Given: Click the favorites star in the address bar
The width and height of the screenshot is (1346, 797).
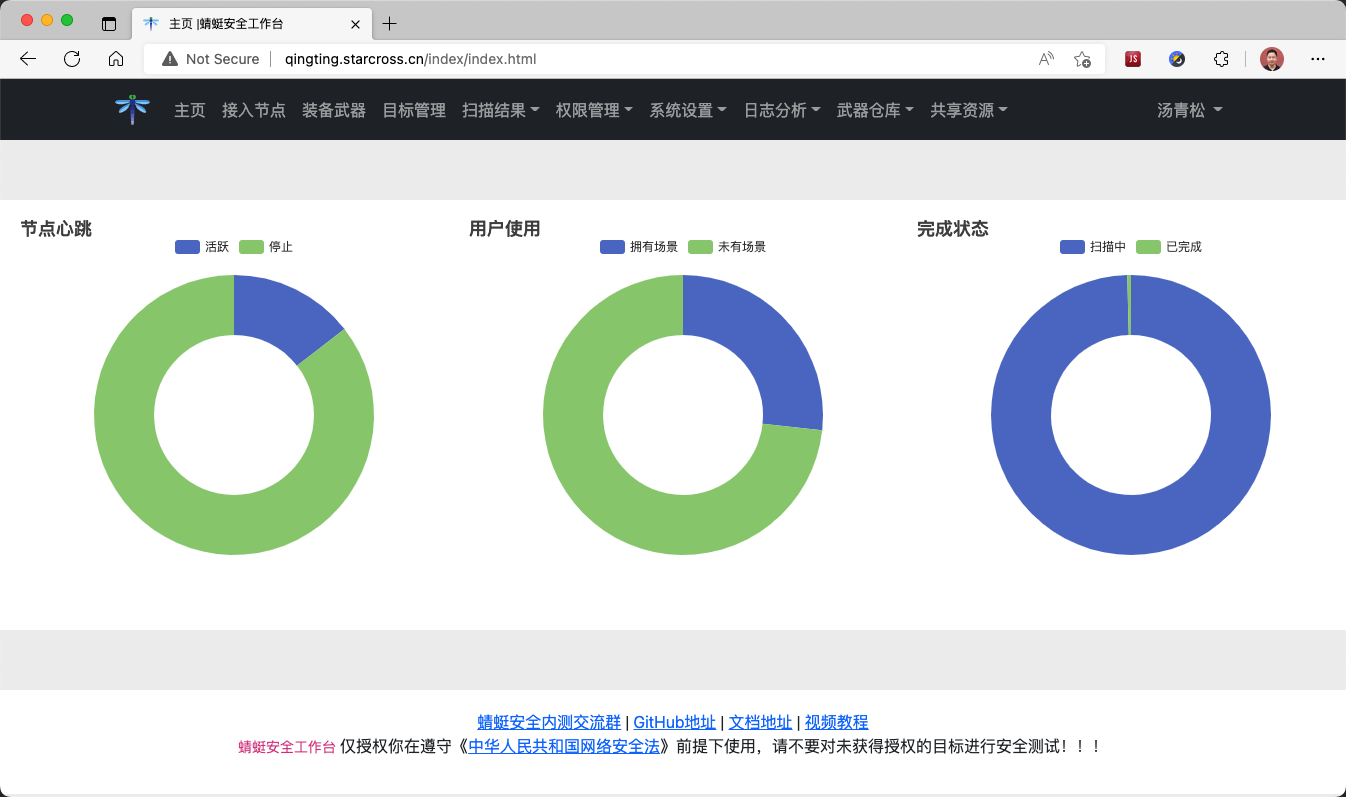Looking at the screenshot, I should coord(1081,60).
